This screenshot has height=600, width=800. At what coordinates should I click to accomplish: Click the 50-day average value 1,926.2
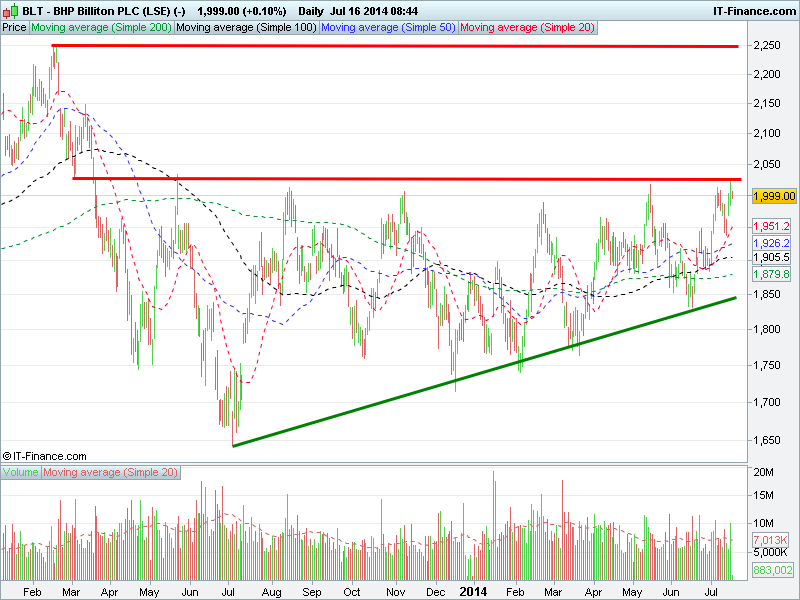[771, 243]
